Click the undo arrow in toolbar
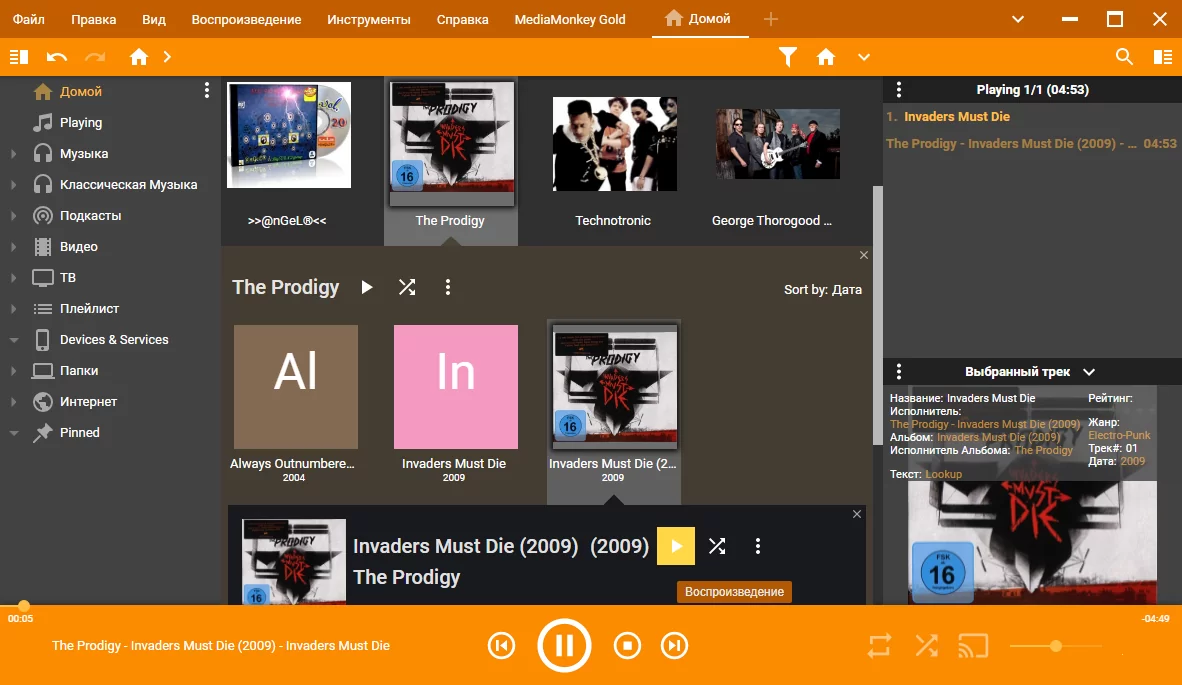1182x685 pixels. point(57,57)
